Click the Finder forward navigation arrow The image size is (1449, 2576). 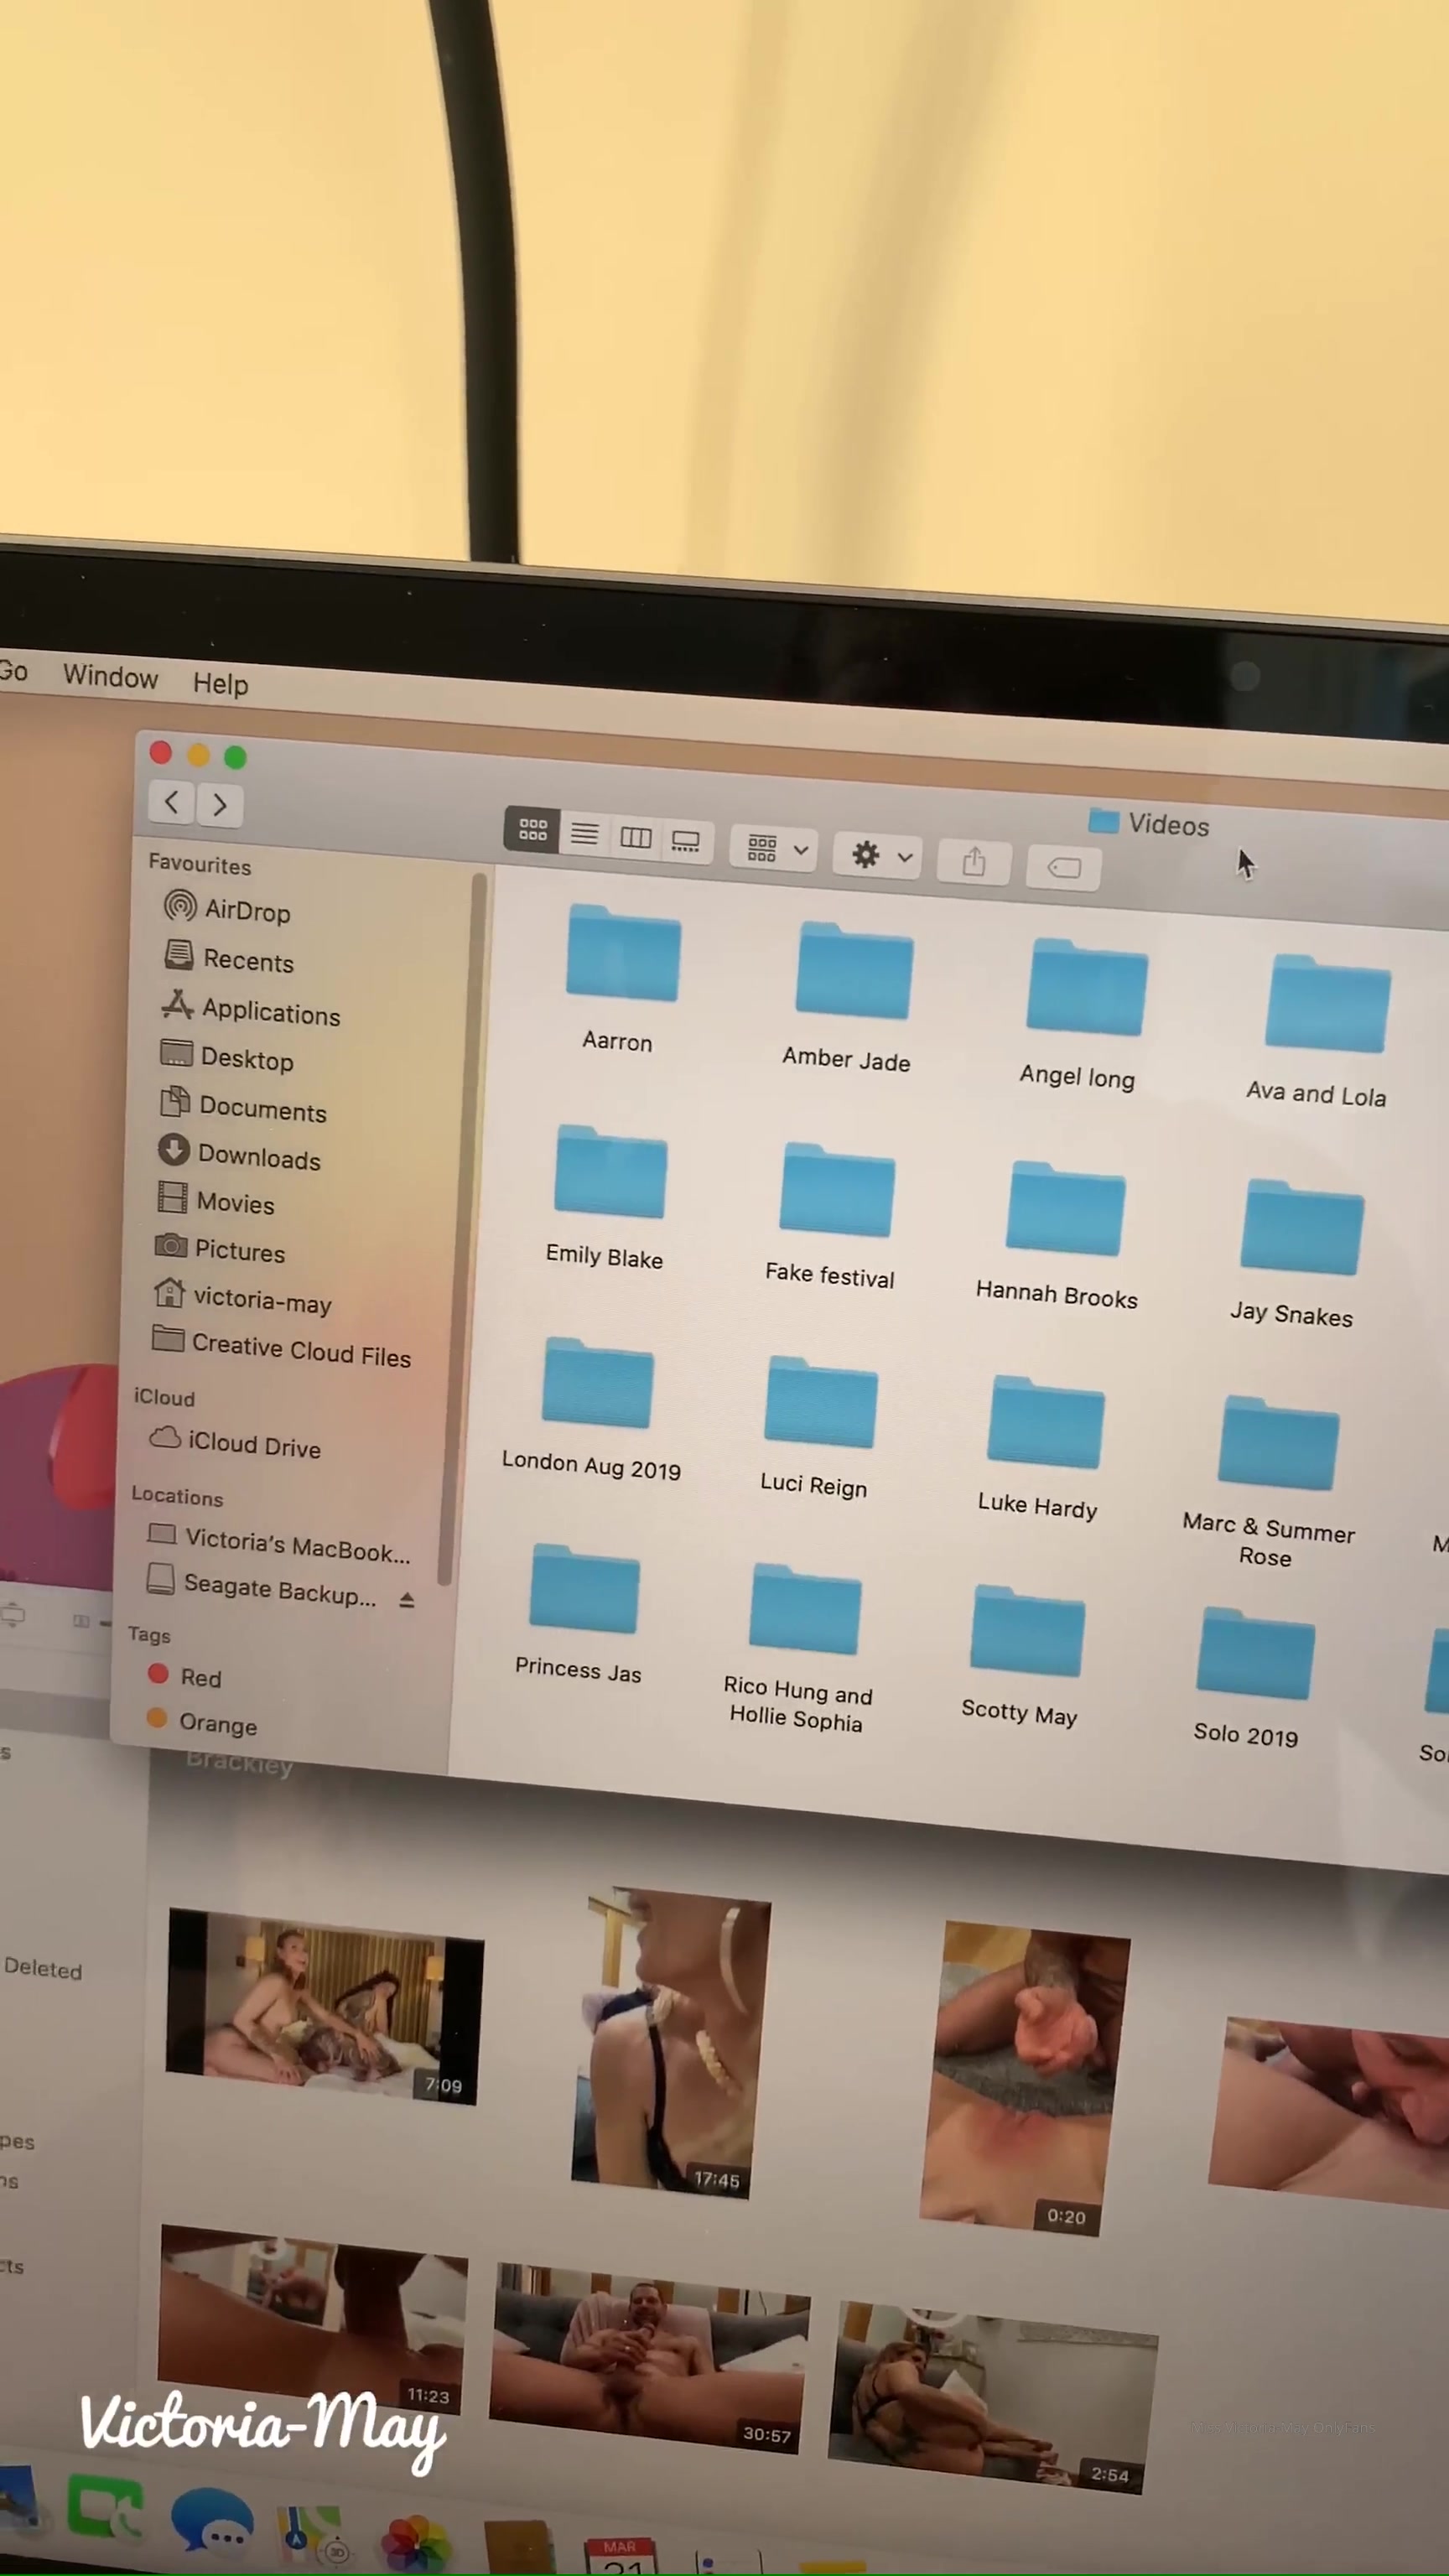[220, 805]
